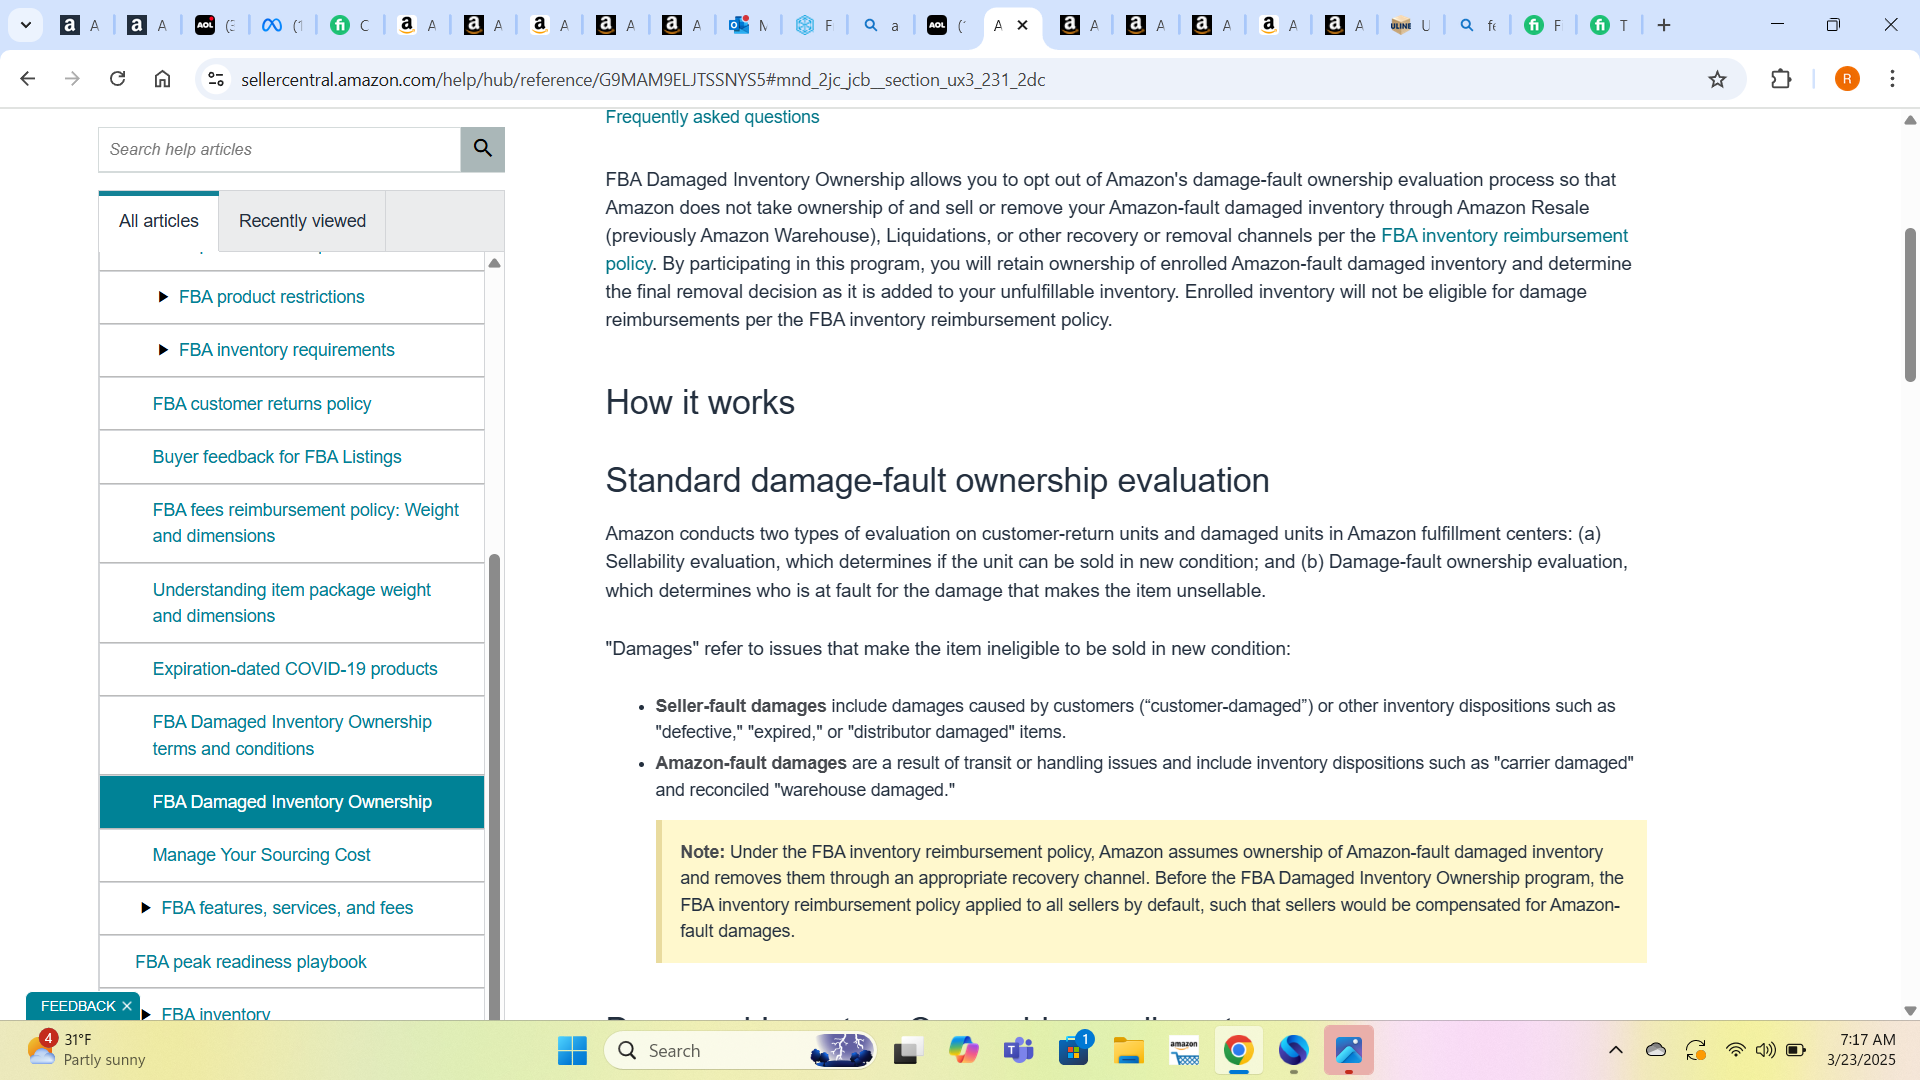Launch Copilot from the taskbar
This screenshot has width=1920, height=1080.
coord(963,1050)
